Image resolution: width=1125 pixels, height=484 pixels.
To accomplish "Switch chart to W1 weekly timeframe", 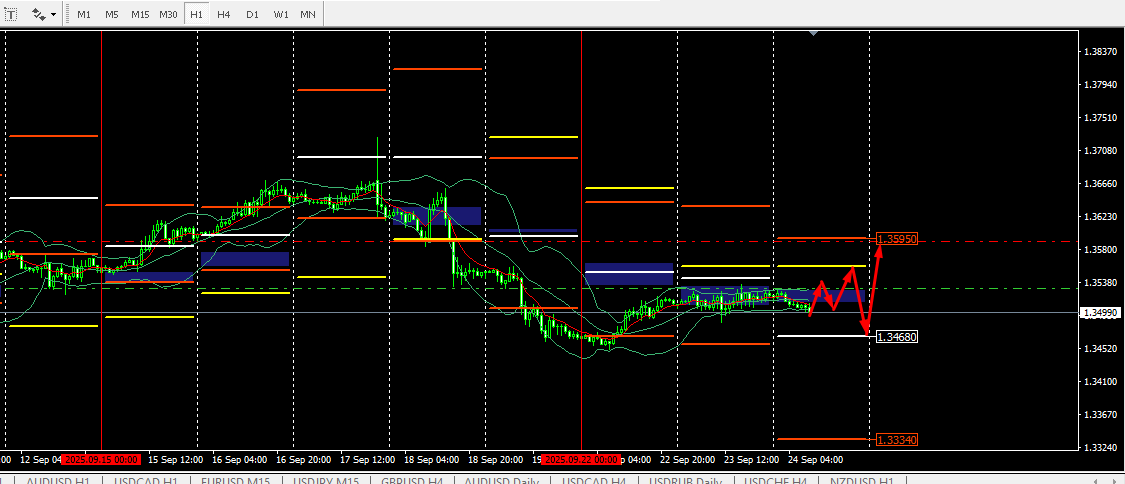I will (280, 14).
